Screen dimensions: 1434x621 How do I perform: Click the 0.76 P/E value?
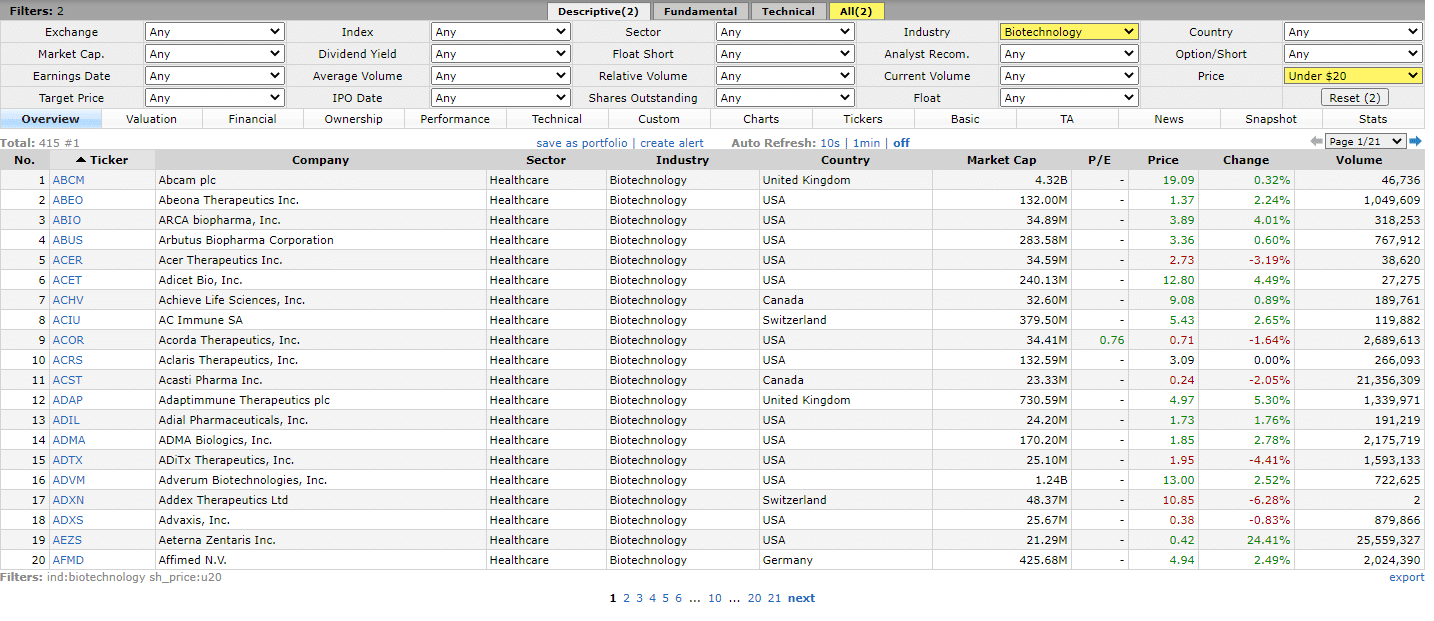point(1112,340)
